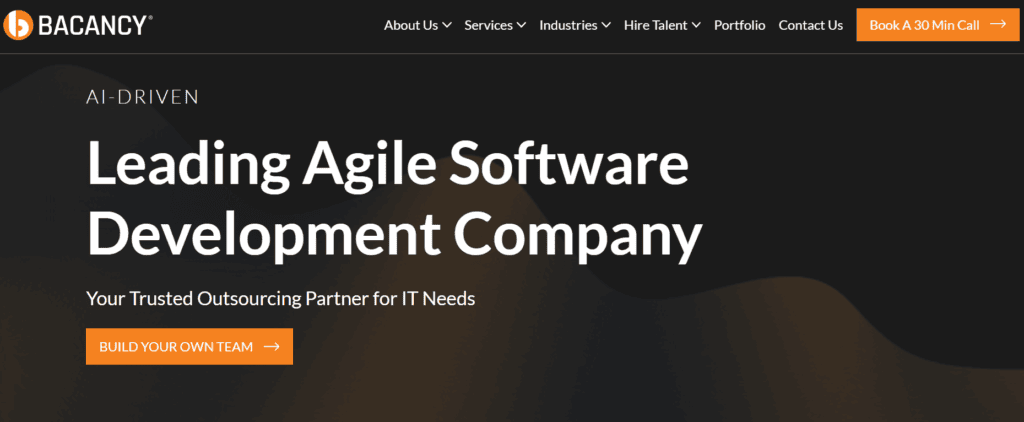Expand the About Us chevron arrow
Image resolution: width=1024 pixels, height=422 pixels.
coord(447,25)
